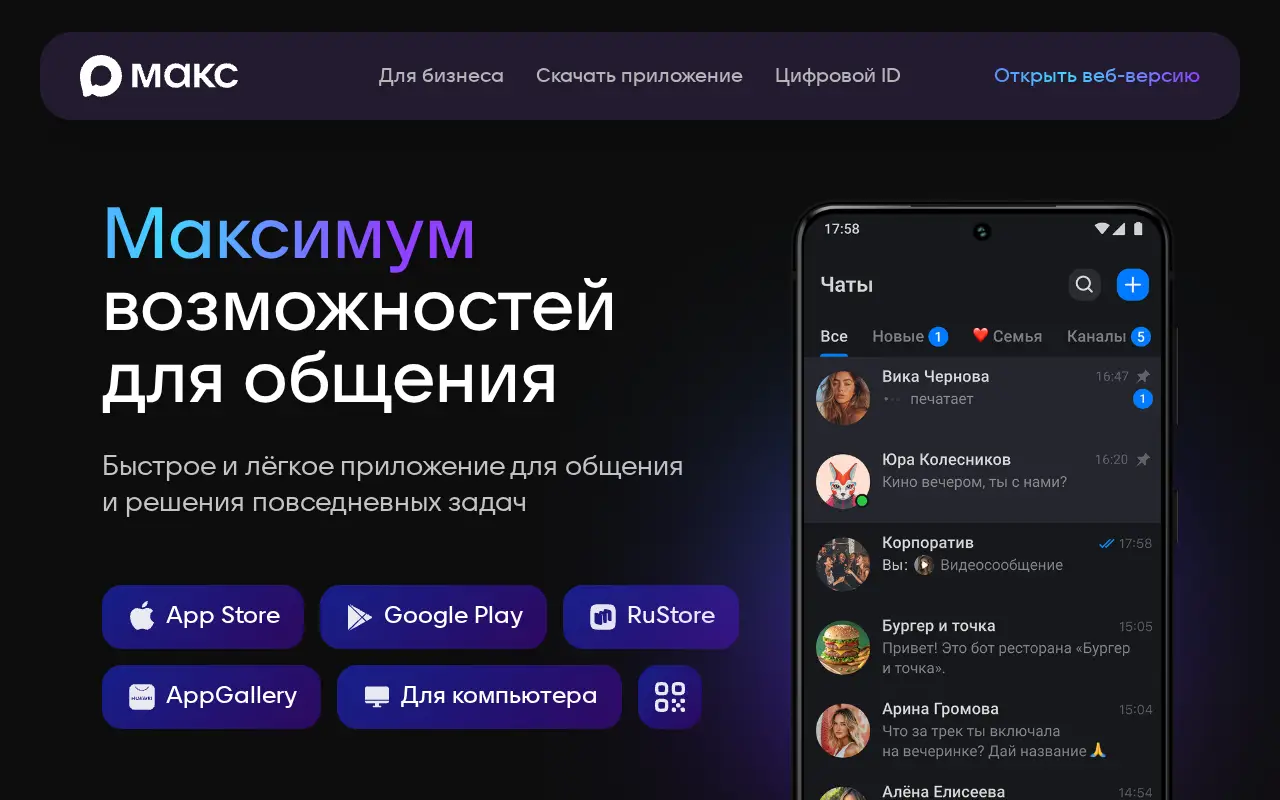The height and width of the screenshot is (800, 1280).
Task: Select the Все tab in chats
Action: (x=834, y=337)
